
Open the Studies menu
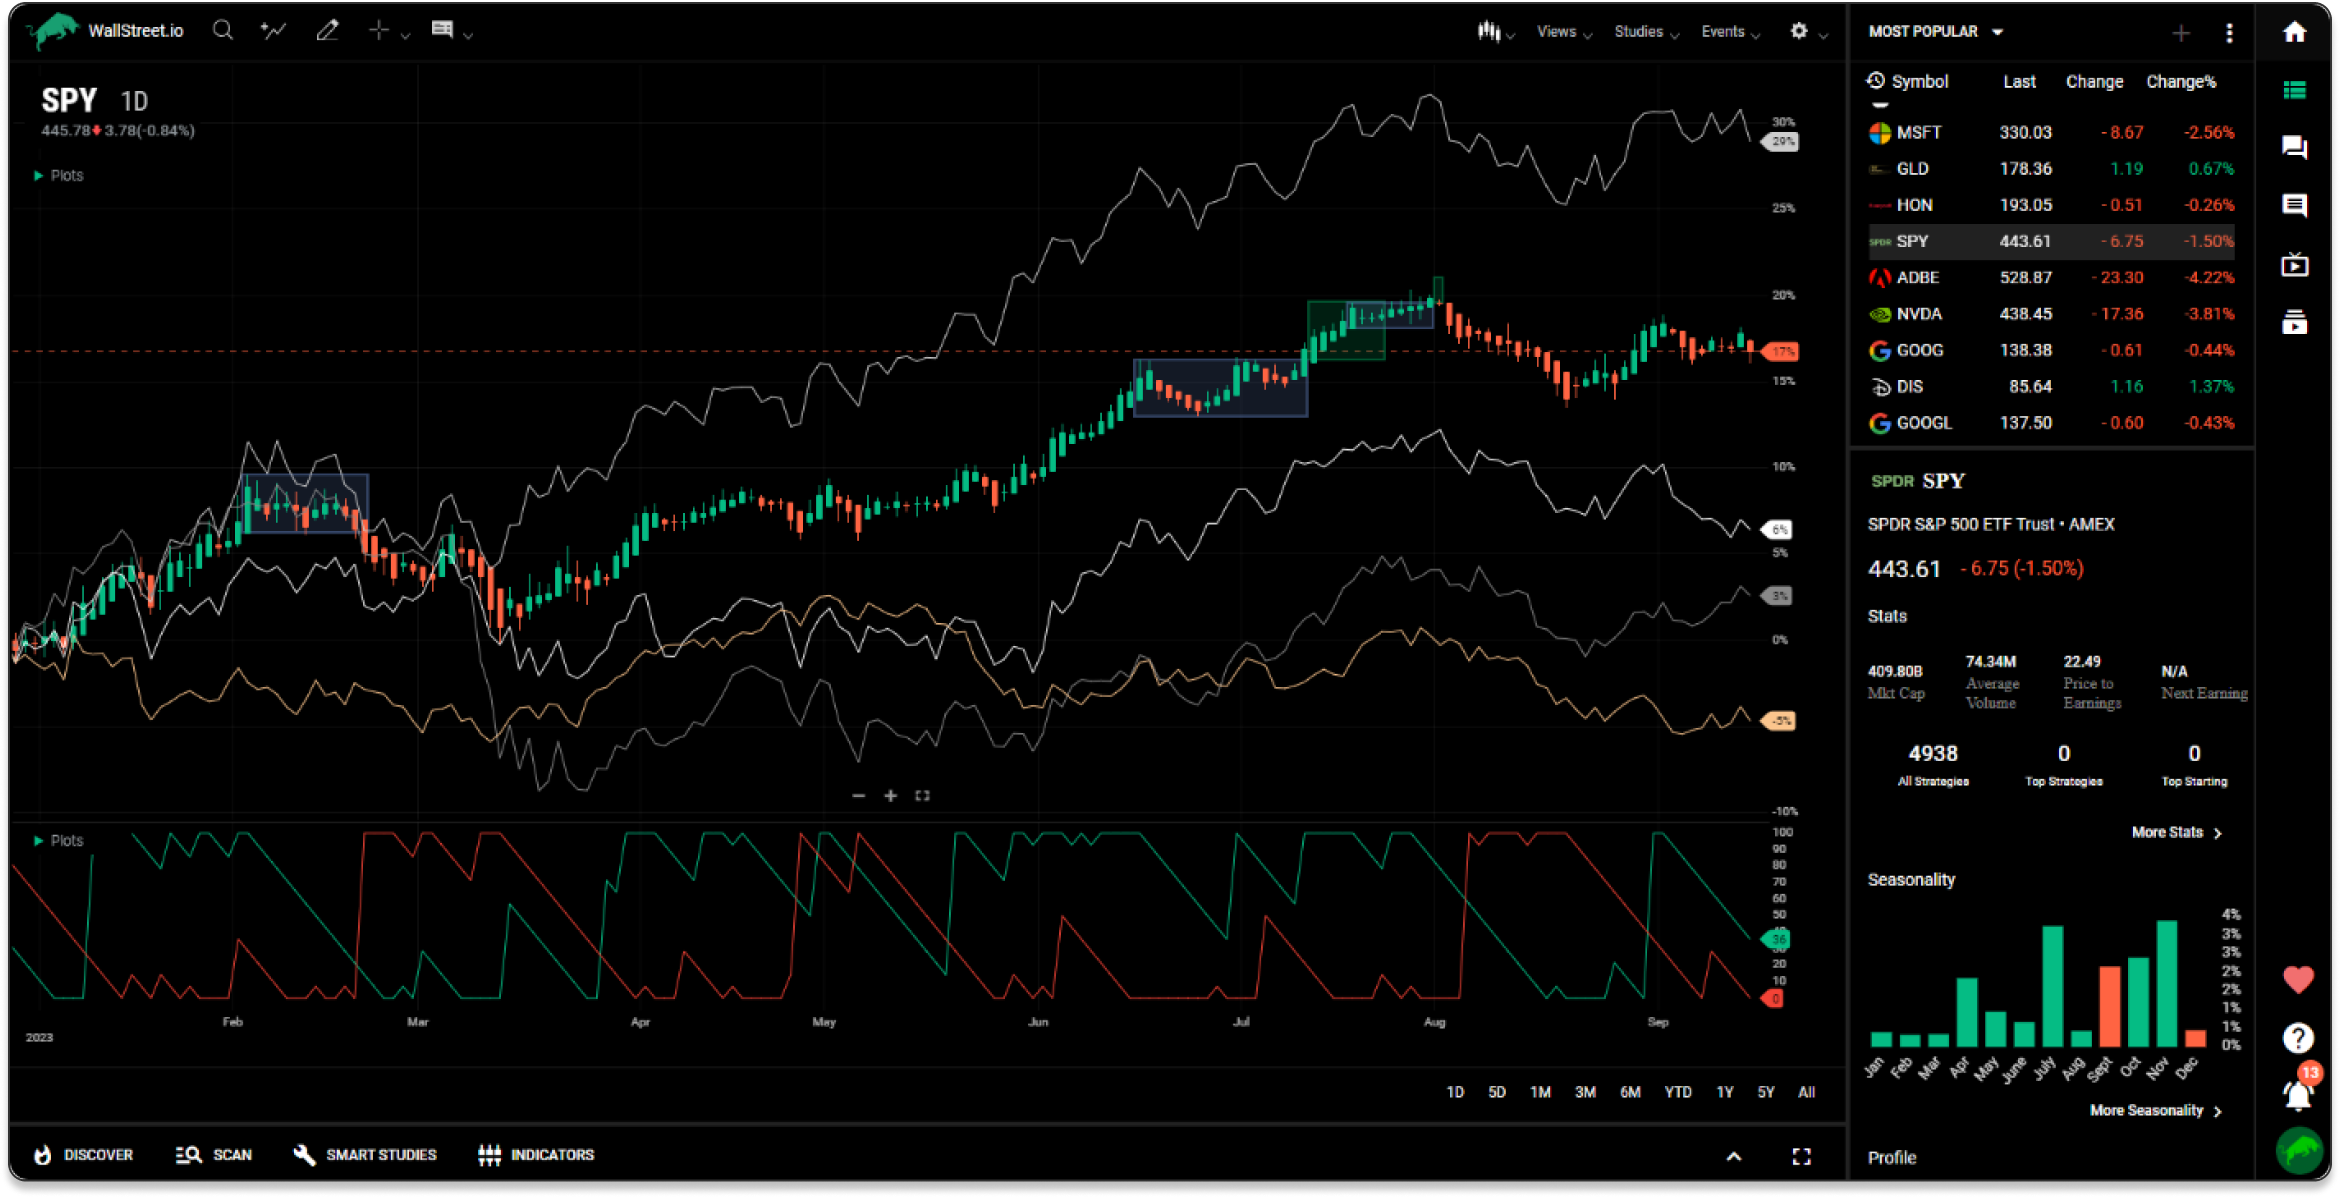coord(1646,32)
